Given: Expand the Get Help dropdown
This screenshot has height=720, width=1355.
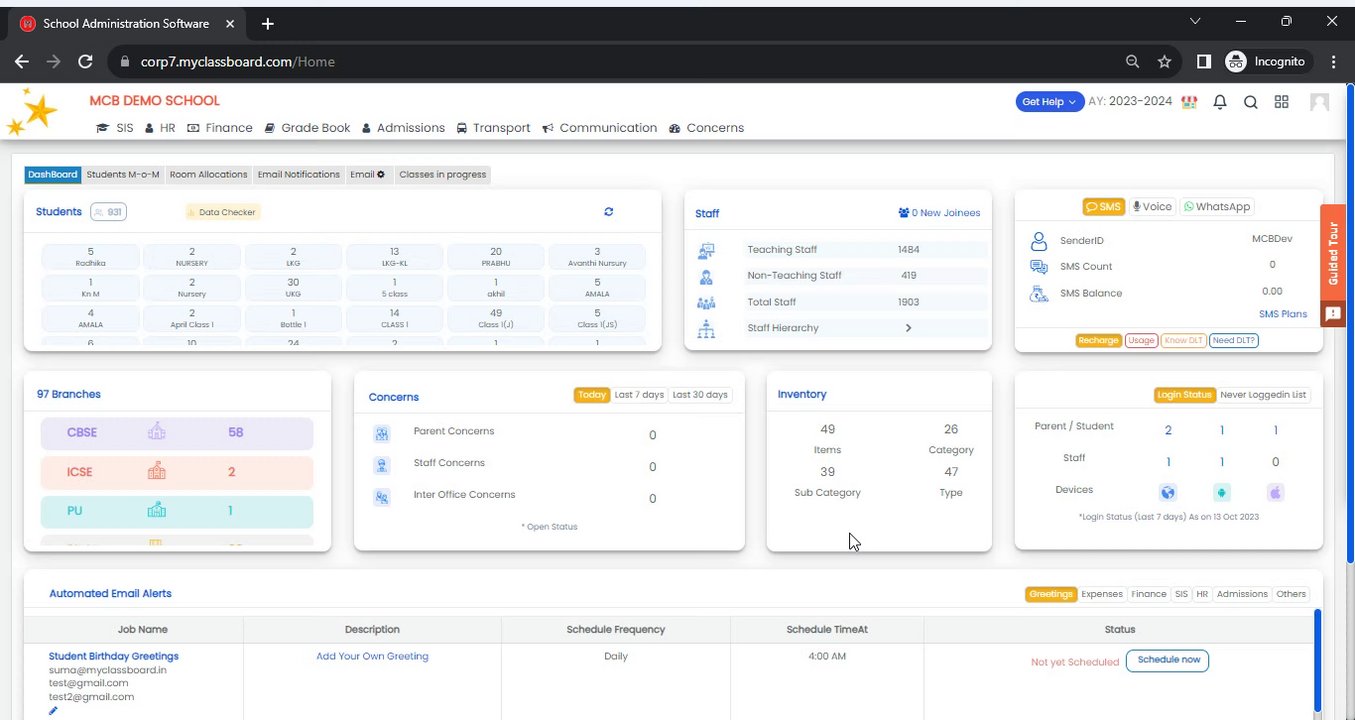Looking at the screenshot, I should pyautogui.click(x=1049, y=102).
